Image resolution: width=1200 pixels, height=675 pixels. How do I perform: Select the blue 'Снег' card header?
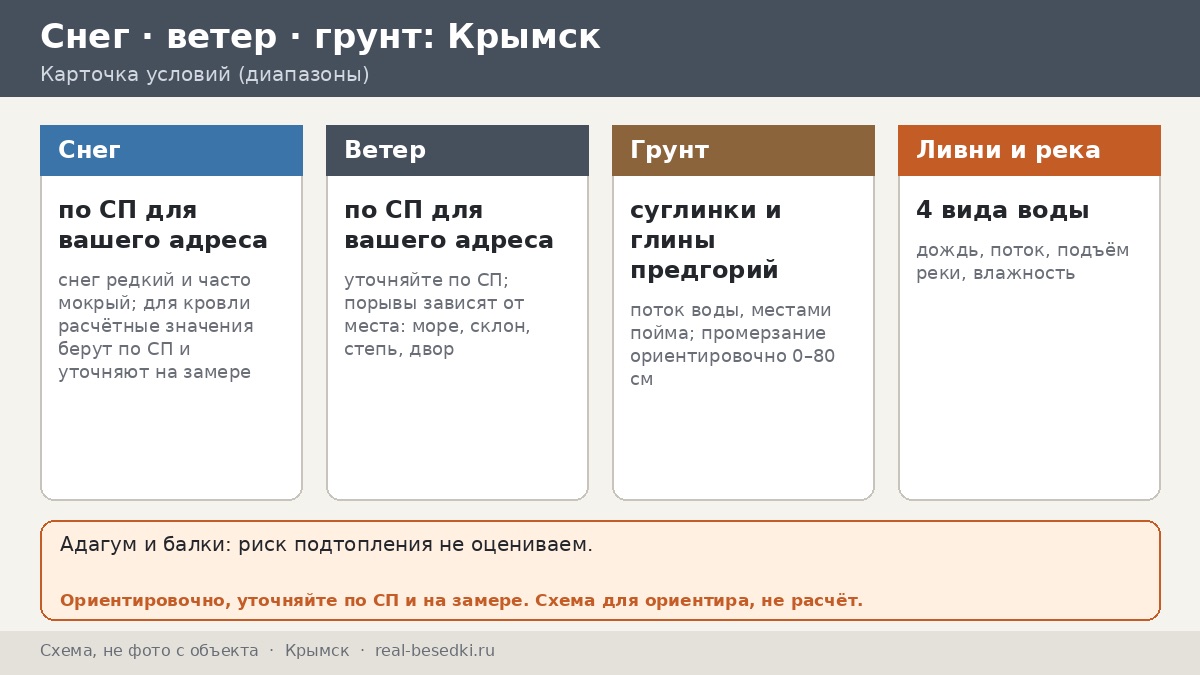click(171, 150)
